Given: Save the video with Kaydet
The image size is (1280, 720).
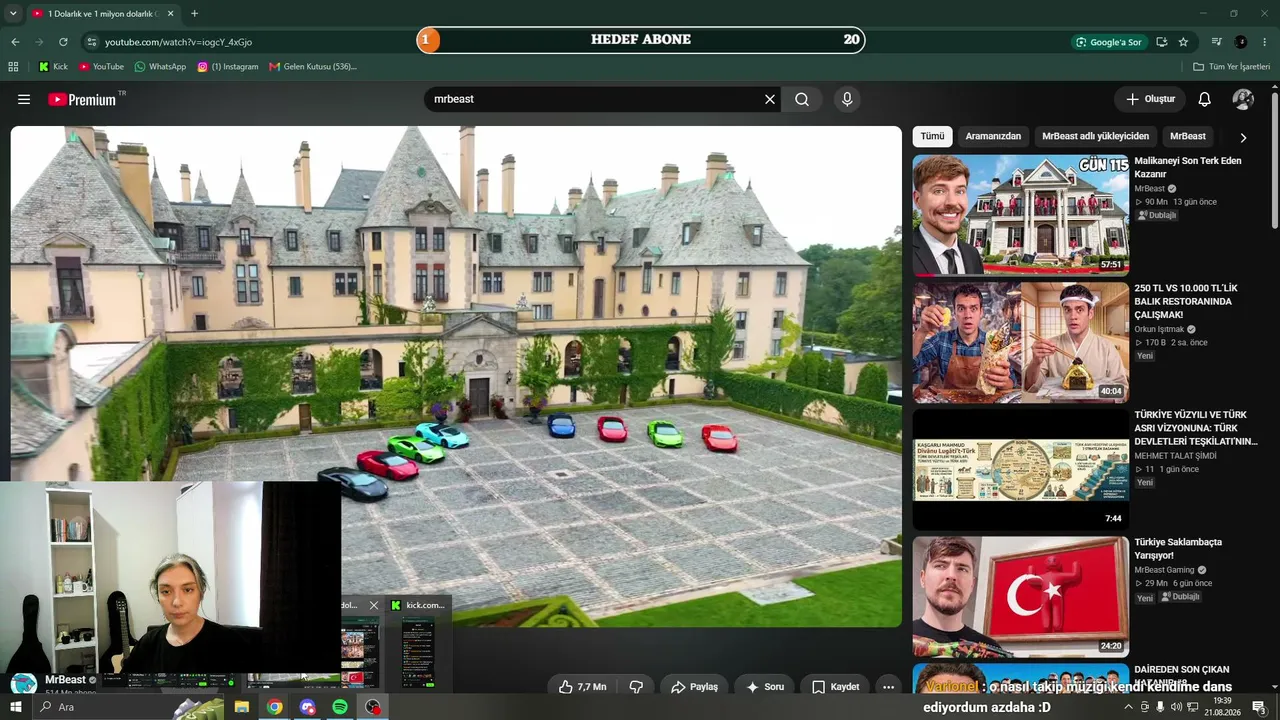Looking at the screenshot, I should click(x=835, y=687).
